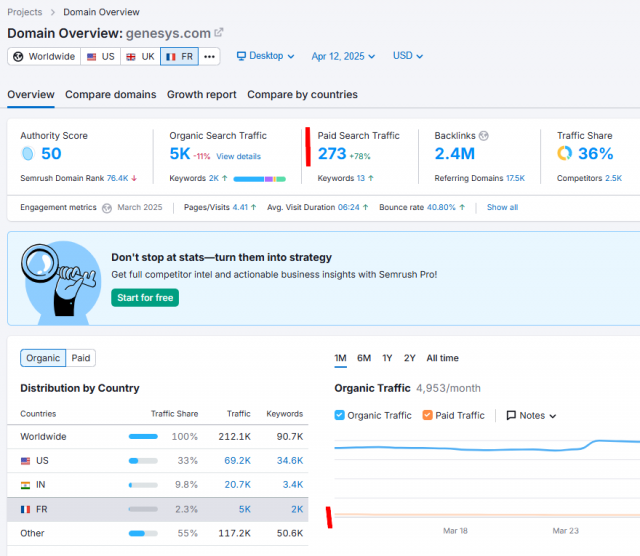640x556 pixels.
Task: Switch distribution view to Paid
Action: point(81,358)
